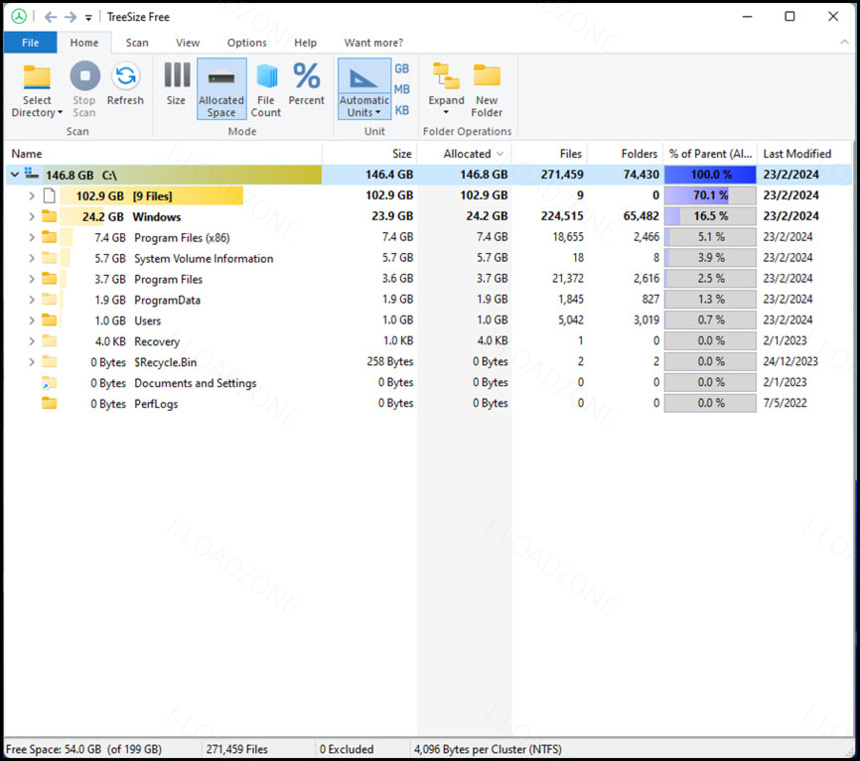Click the drive icon of C:\
This screenshot has height=761, width=860.
click(32, 174)
